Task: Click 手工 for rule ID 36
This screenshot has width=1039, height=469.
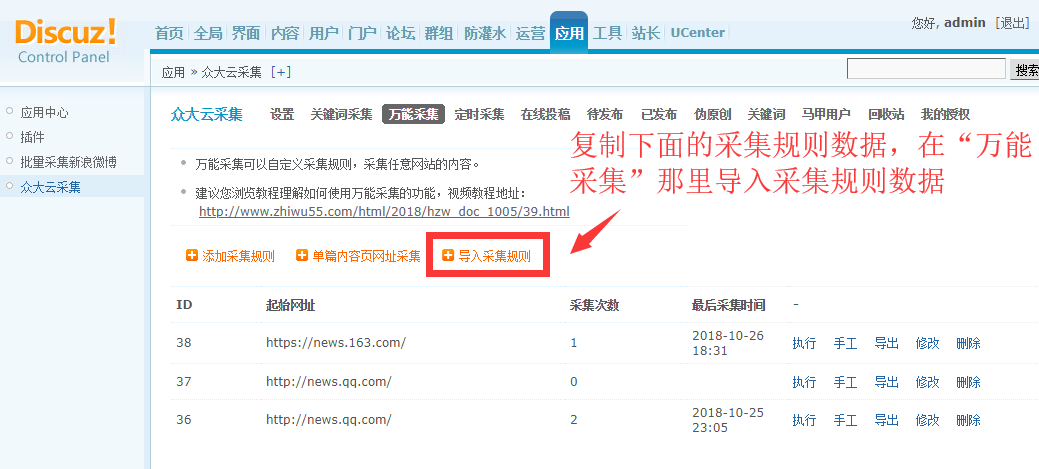Action: pyautogui.click(x=845, y=420)
